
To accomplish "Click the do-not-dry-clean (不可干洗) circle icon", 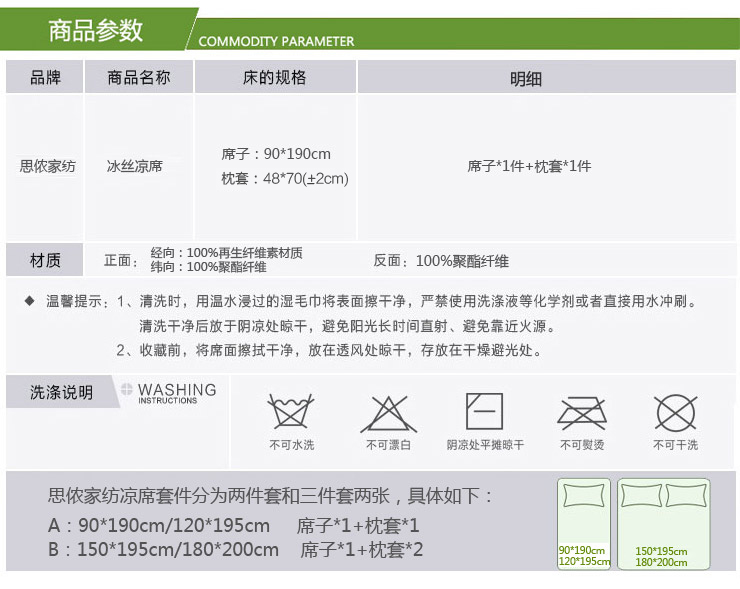I will pos(675,413).
